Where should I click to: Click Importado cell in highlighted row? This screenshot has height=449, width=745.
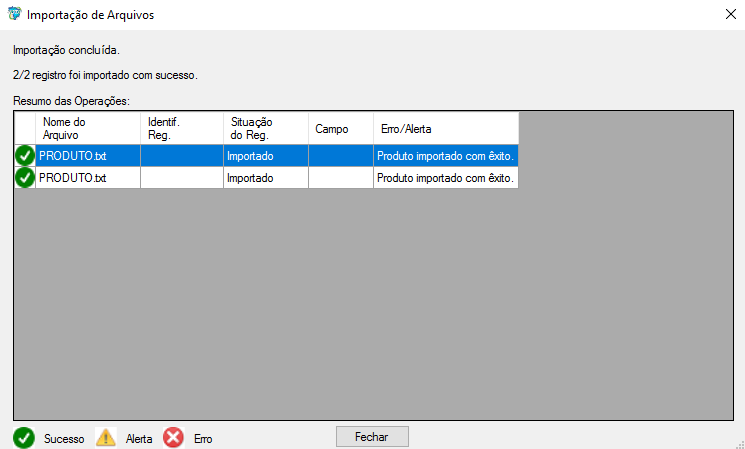266,156
